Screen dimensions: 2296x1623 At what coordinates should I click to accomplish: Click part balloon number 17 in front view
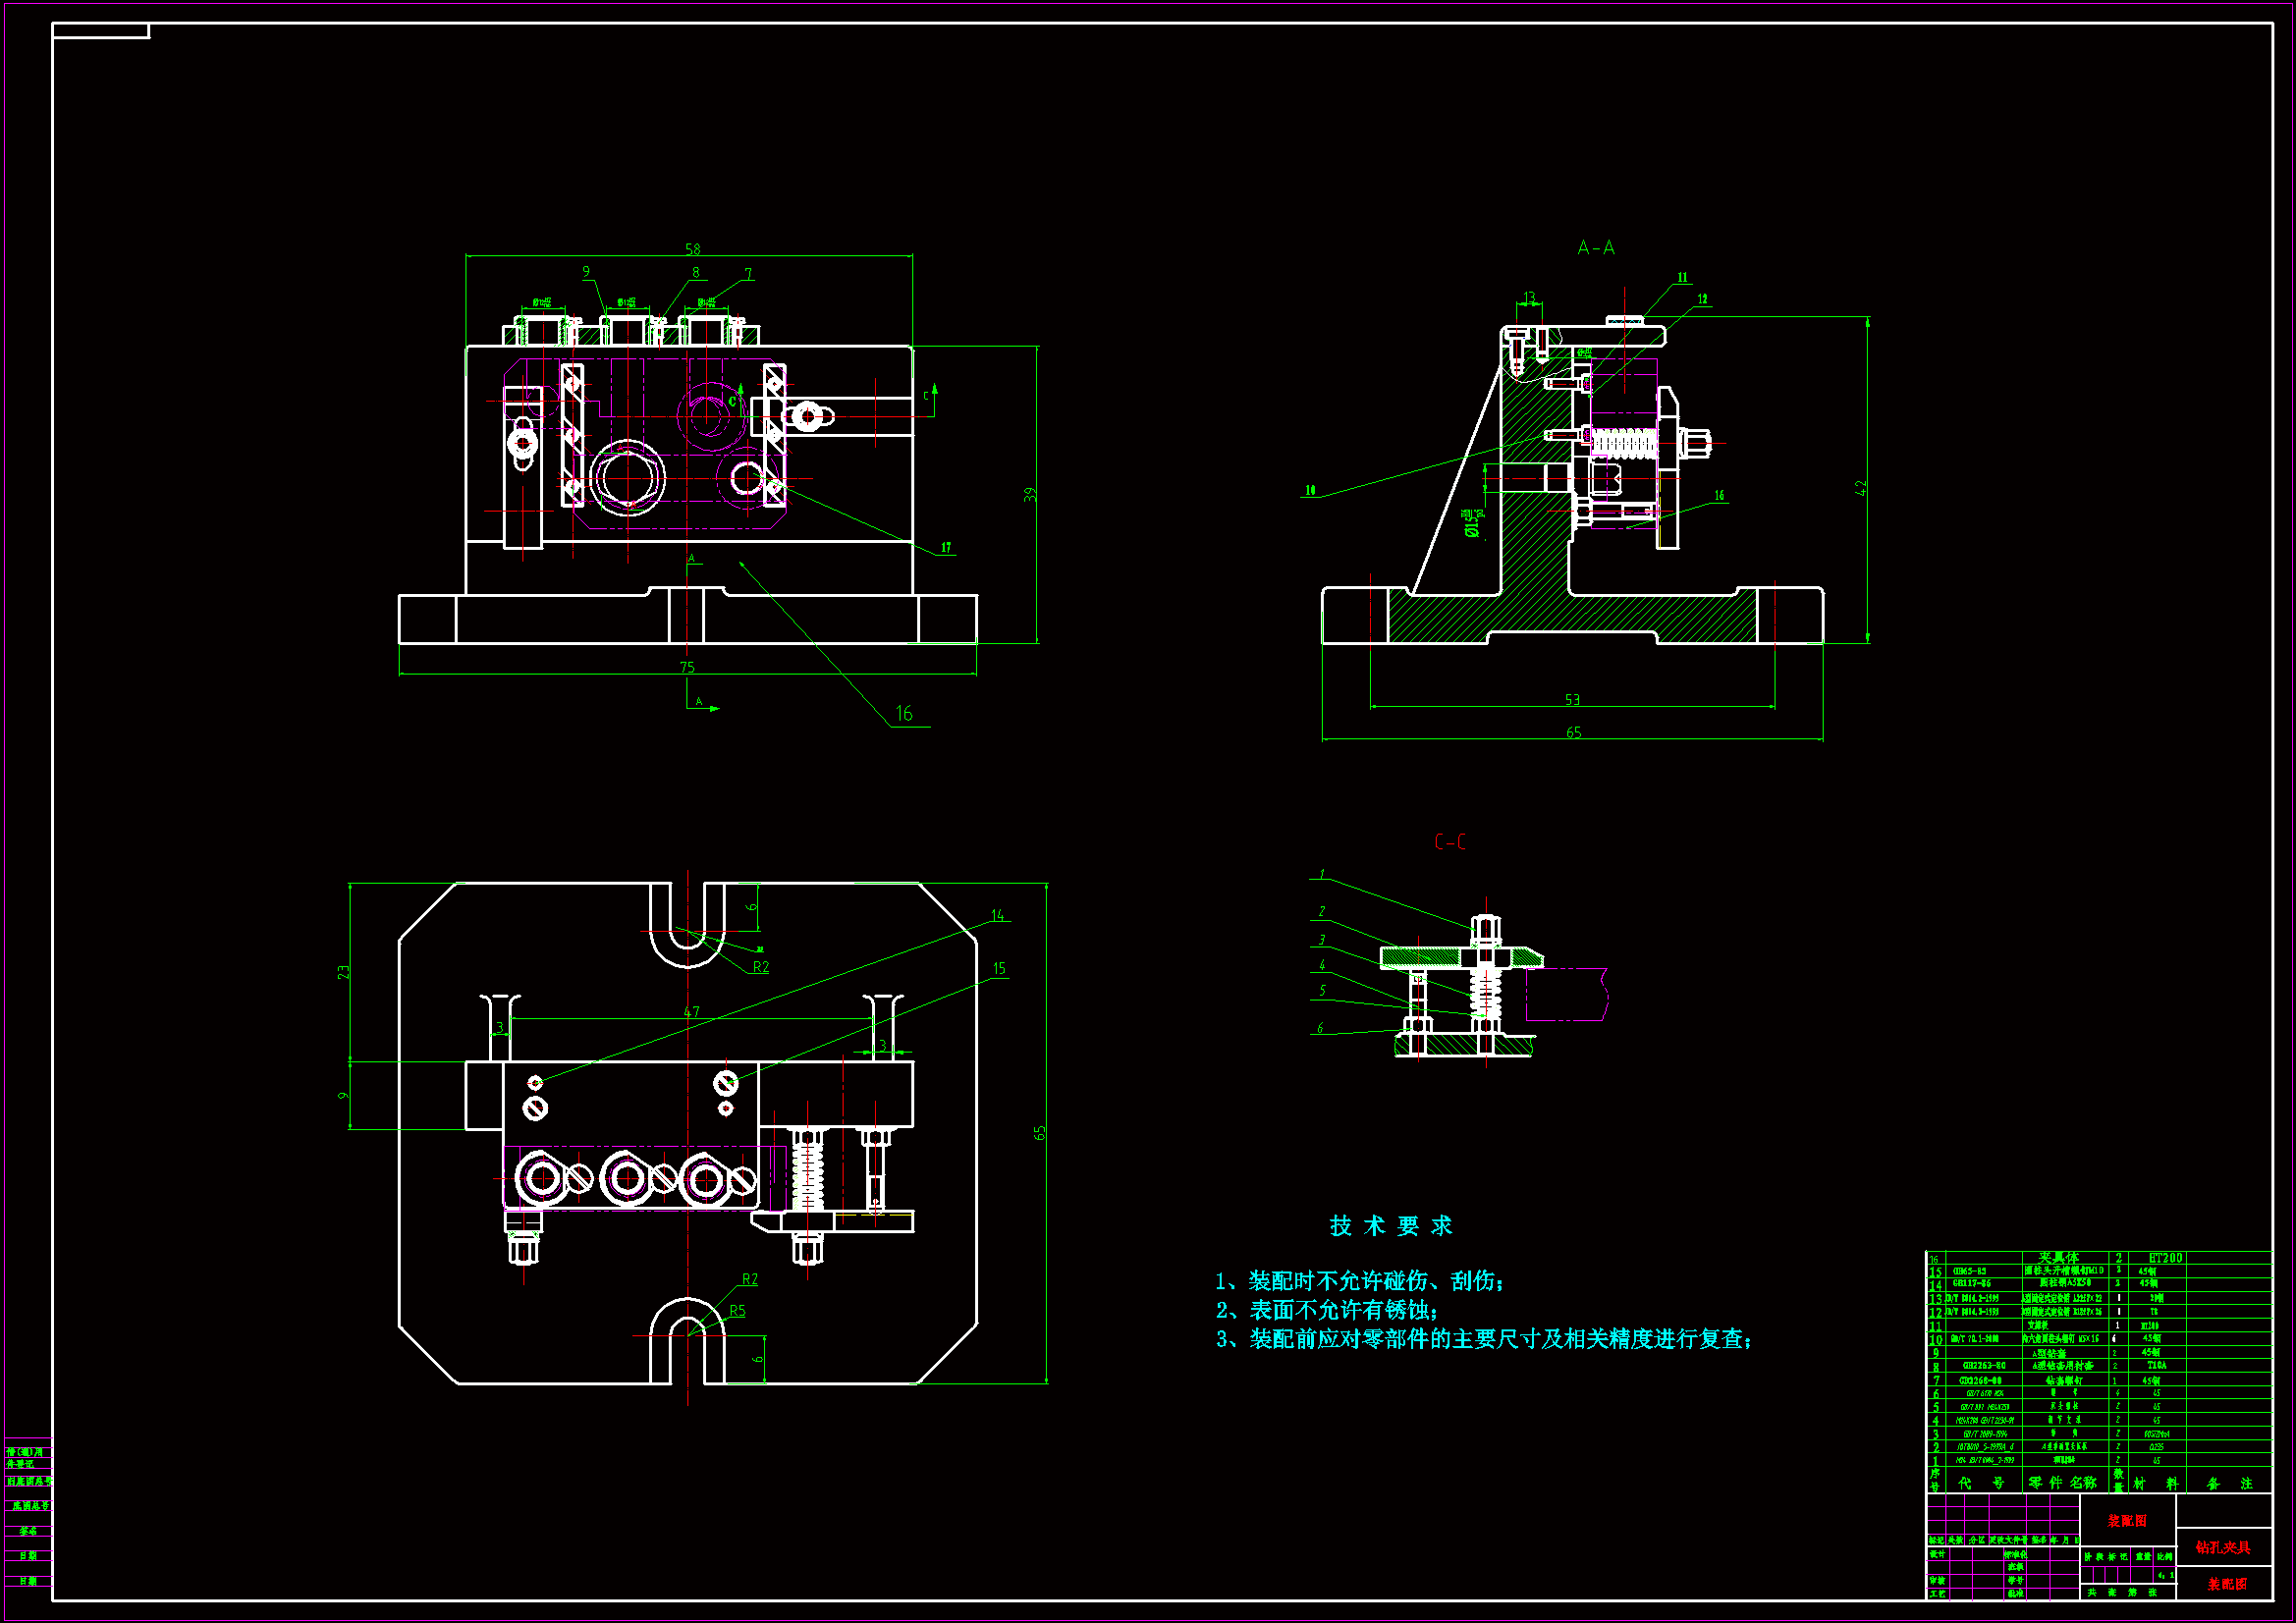coord(946,548)
